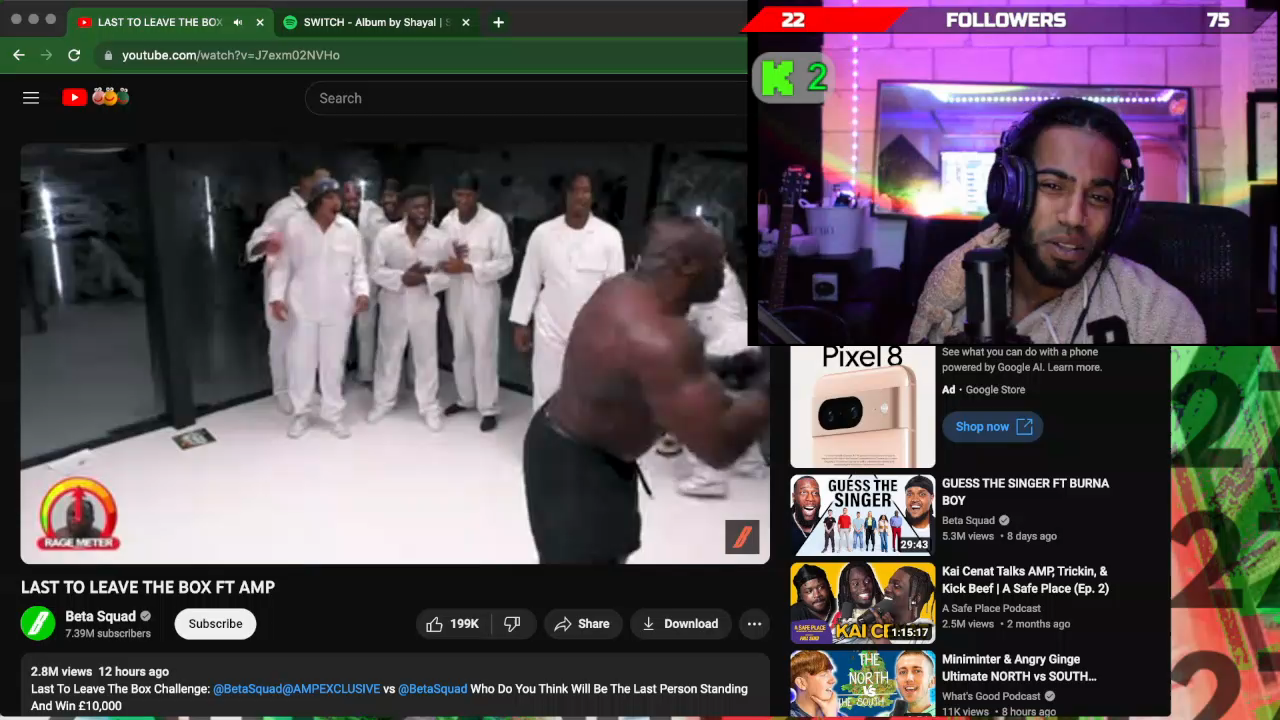Go back with browser back arrow
This screenshot has height=720, width=1280.
tap(18, 55)
